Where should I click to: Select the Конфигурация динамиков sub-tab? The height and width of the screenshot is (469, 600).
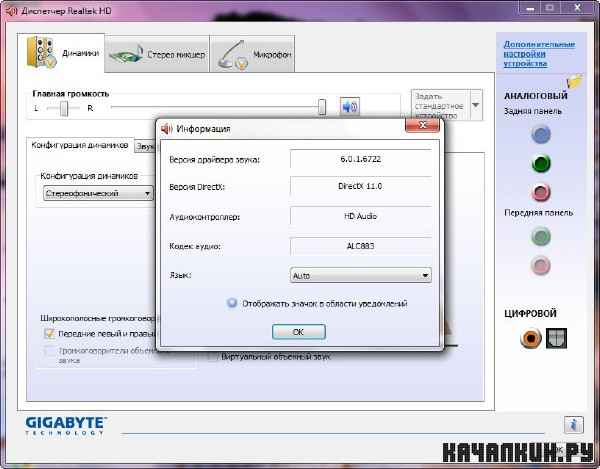pos(80,145)
